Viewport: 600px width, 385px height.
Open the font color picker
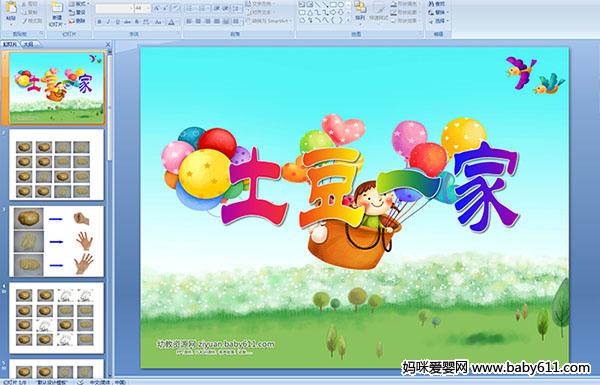(172, 22)
